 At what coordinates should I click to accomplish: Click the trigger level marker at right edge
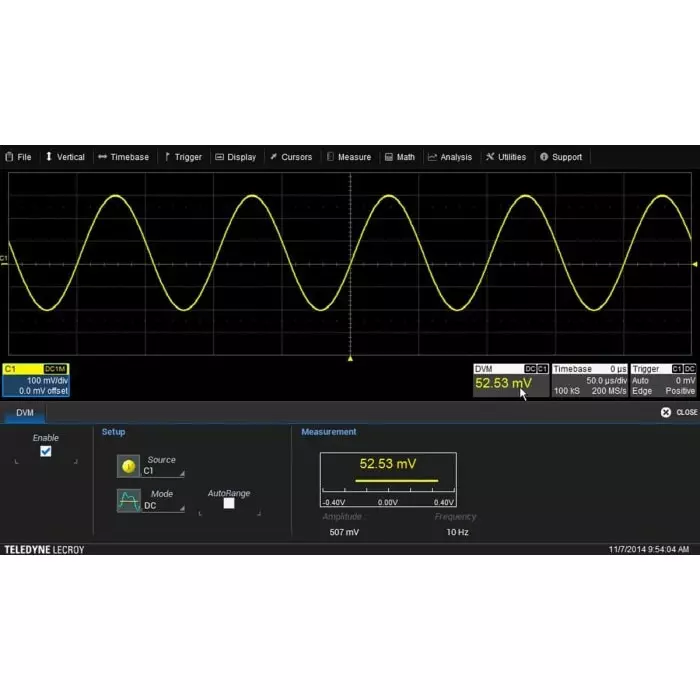(695, 264)
